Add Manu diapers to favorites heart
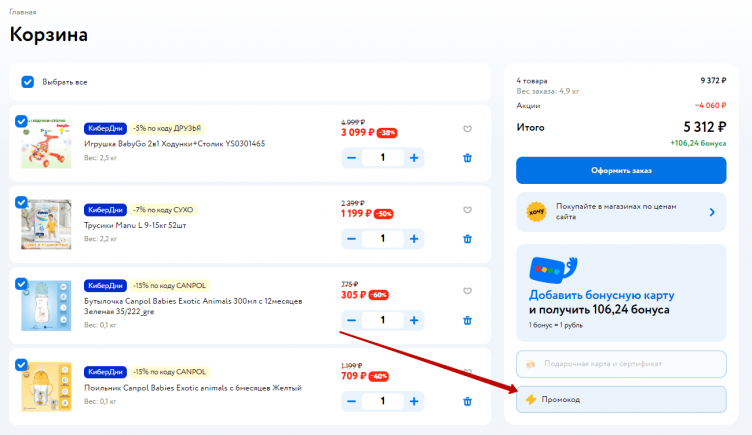 click(x=467, y=209)
